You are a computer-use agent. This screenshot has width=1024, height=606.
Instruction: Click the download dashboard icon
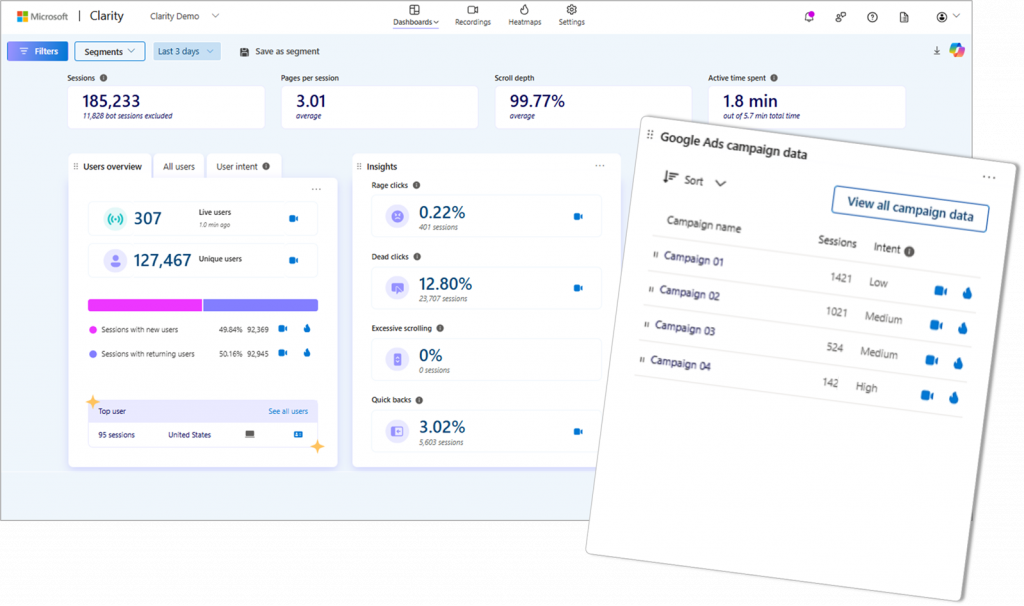pyautogui.click(x=936, y=51)
